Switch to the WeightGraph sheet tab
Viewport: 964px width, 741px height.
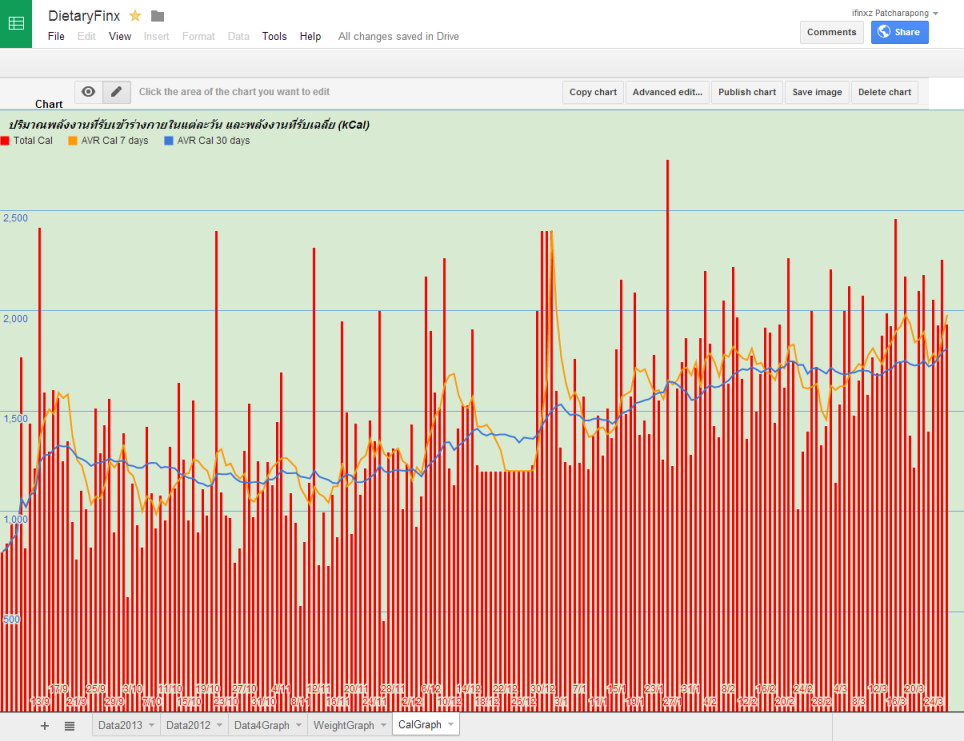(344, 725)
